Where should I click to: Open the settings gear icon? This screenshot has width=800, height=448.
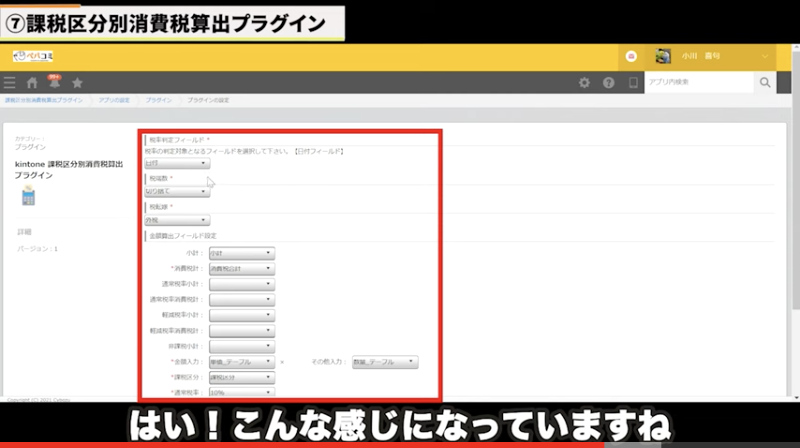click(x=584, y=82)
